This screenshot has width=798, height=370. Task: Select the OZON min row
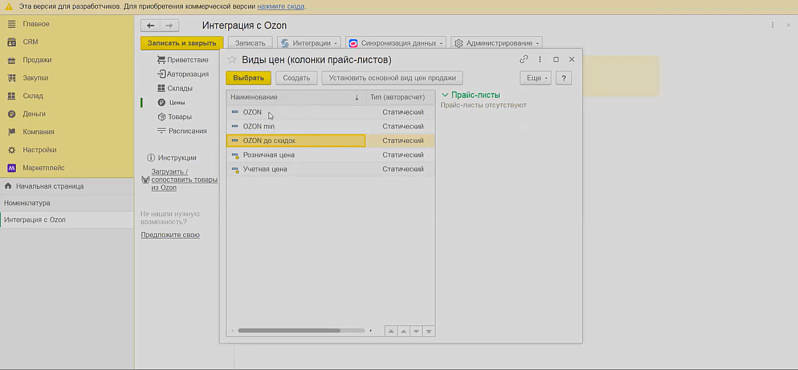330,126
